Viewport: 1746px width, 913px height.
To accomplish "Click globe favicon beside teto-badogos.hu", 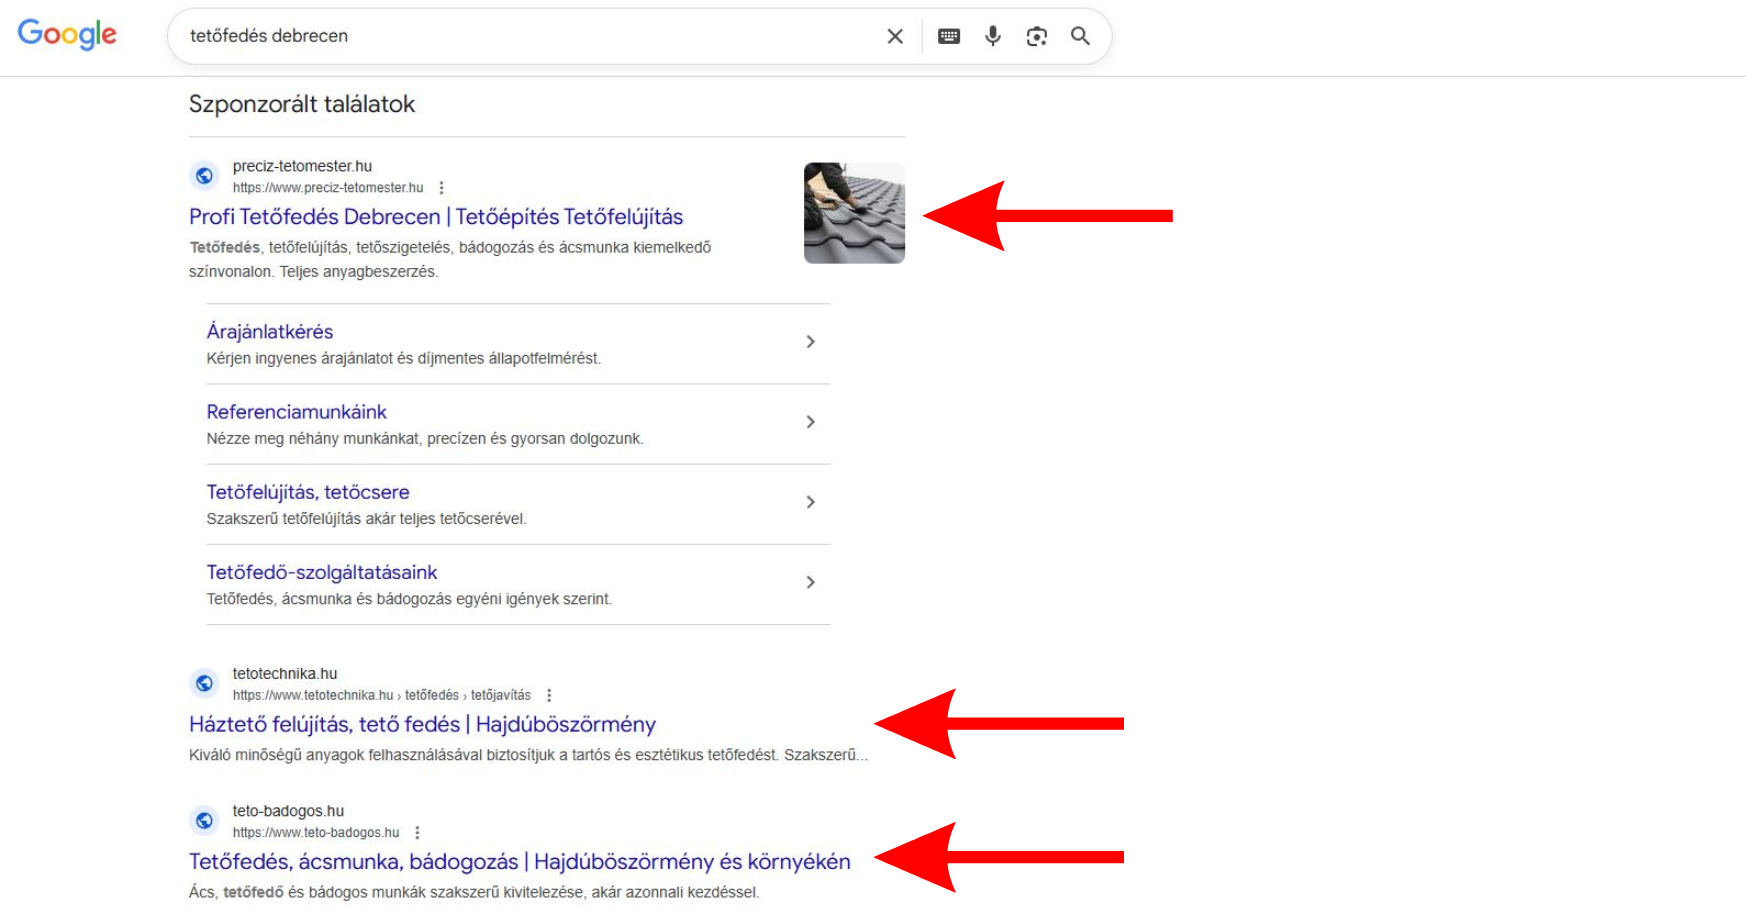I will pos(204,821).
